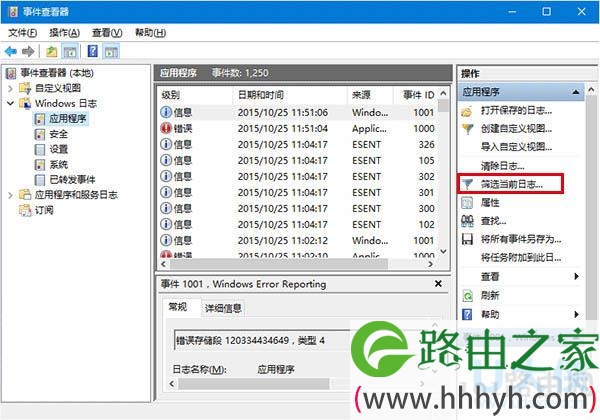Click the event list horizontal scrollbar left arrow
The width and height of the screenshot is (600, 420).
pos(163,264)
